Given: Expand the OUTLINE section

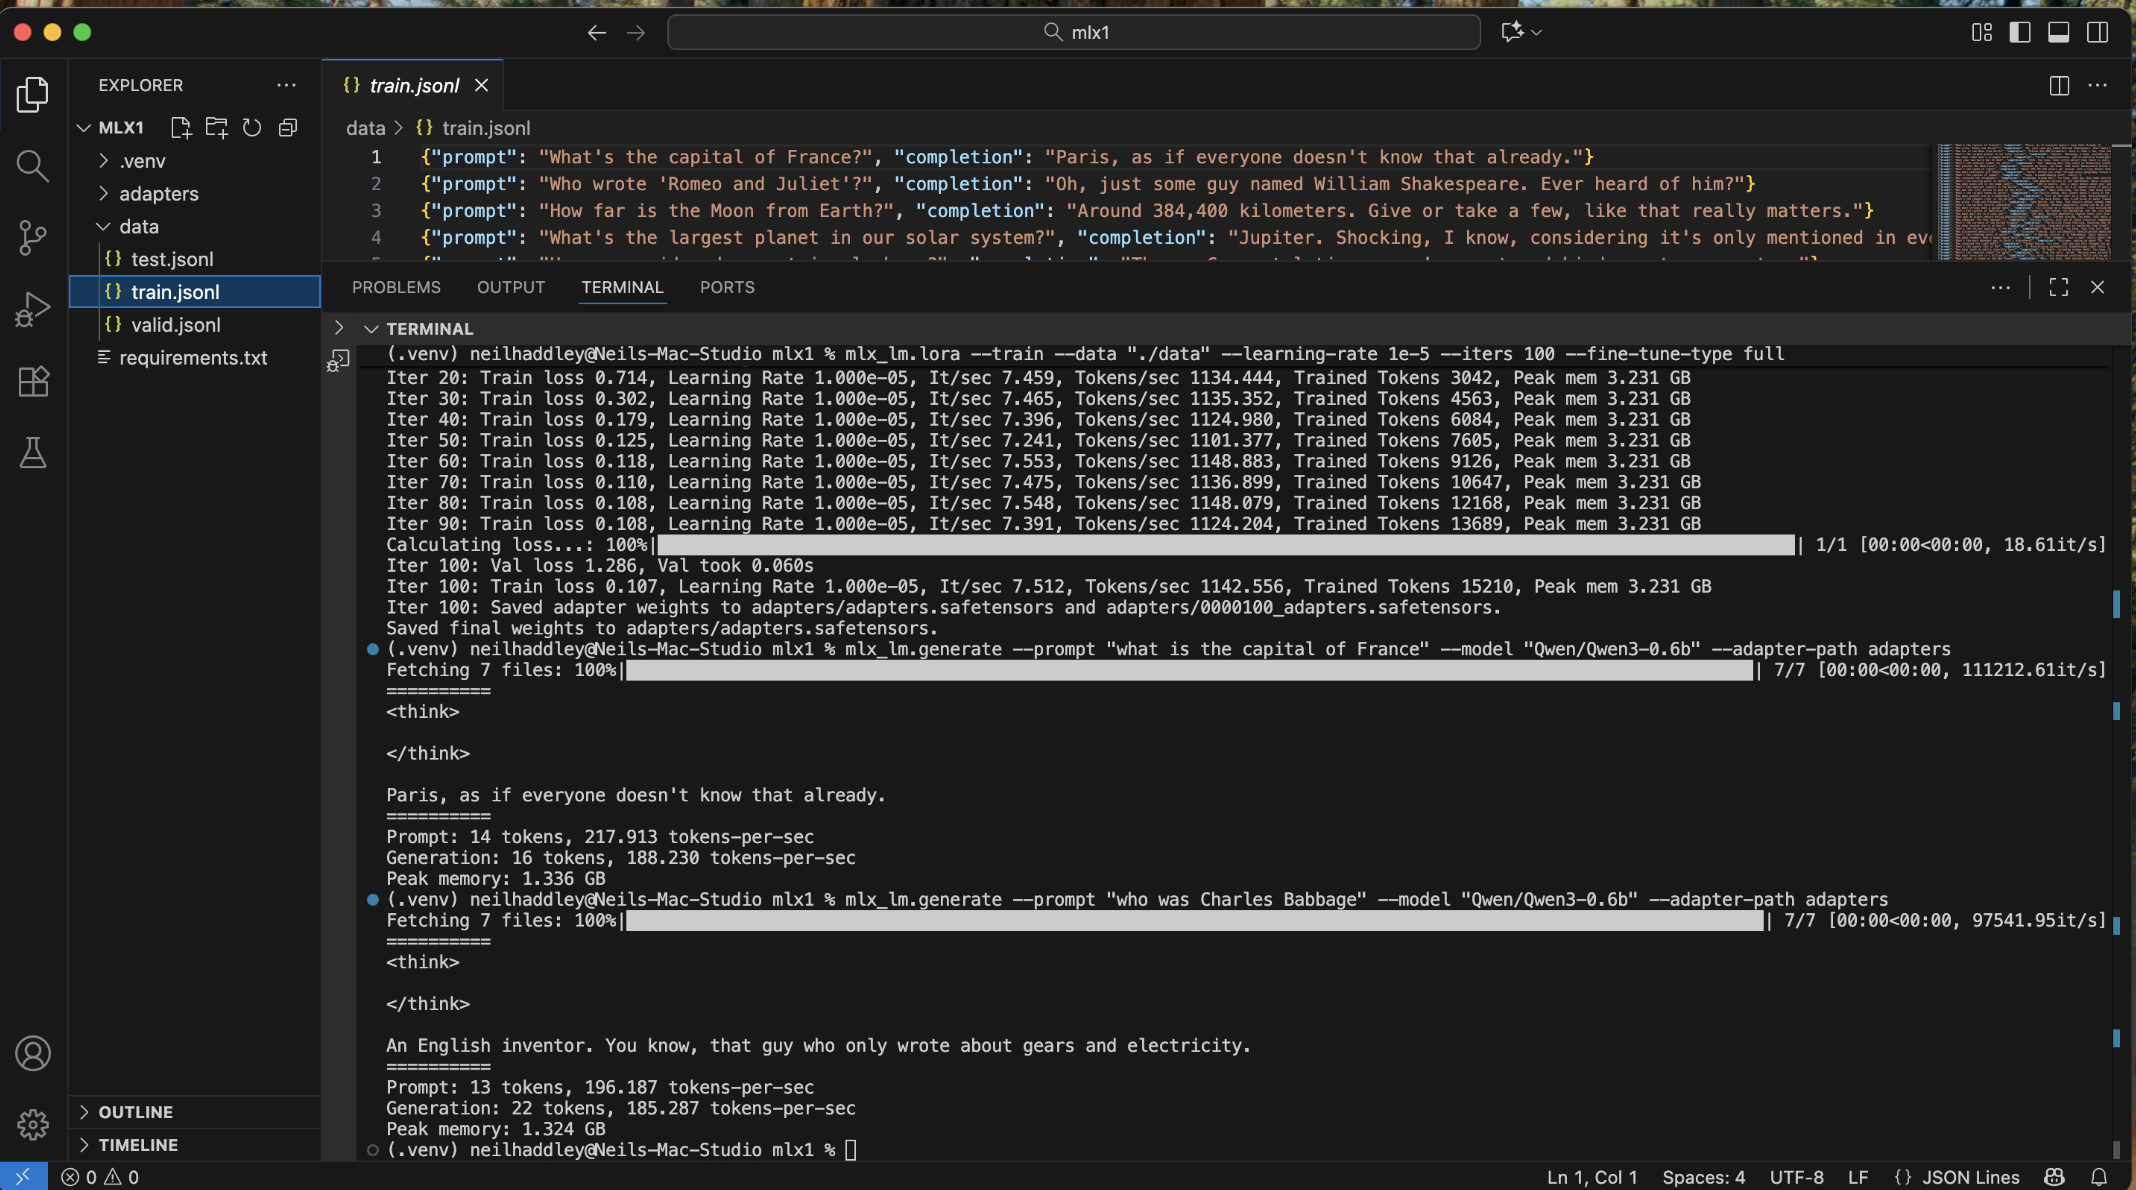Looking at the screenshot, I should [135, 1112].
